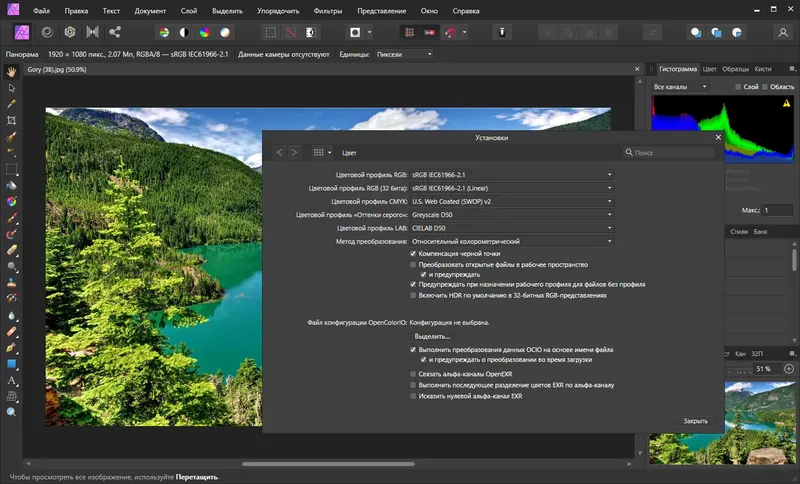Enable 'Исказить нулевой альфа-канал EXR' checkbox
Viewport: 800px width, 484px height.
tap(413, 396)
